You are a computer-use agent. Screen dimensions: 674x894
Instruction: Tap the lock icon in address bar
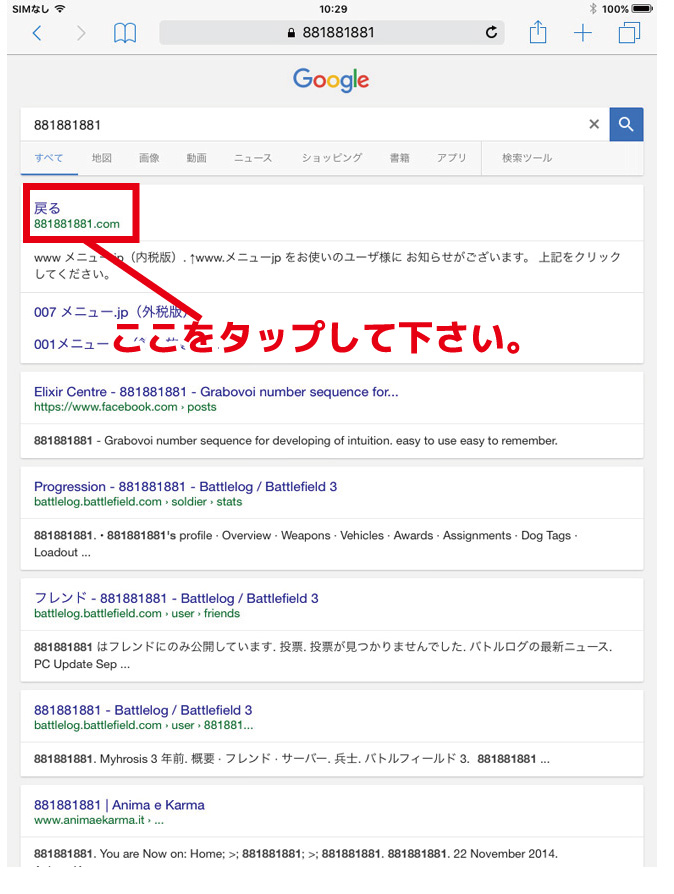coord(291,33)
